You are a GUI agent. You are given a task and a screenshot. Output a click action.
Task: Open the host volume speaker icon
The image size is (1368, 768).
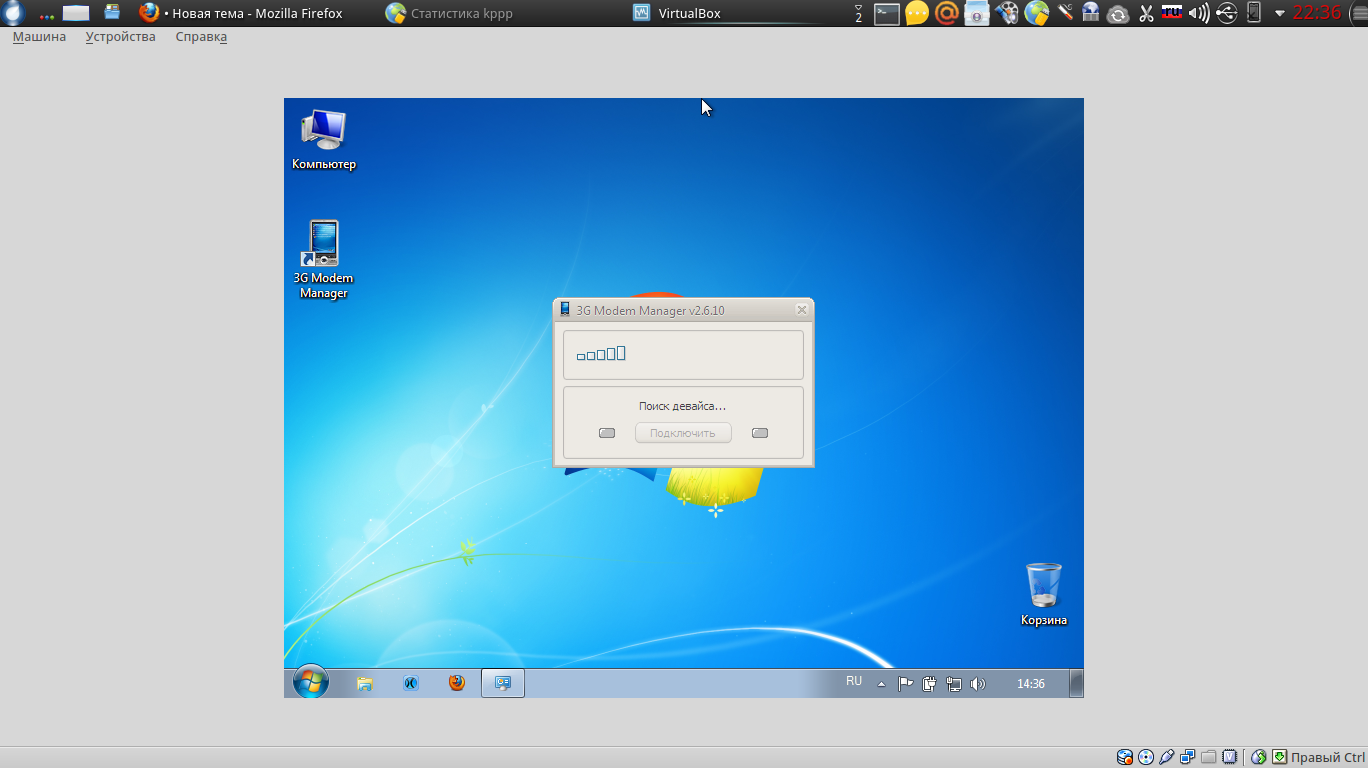1199,14
